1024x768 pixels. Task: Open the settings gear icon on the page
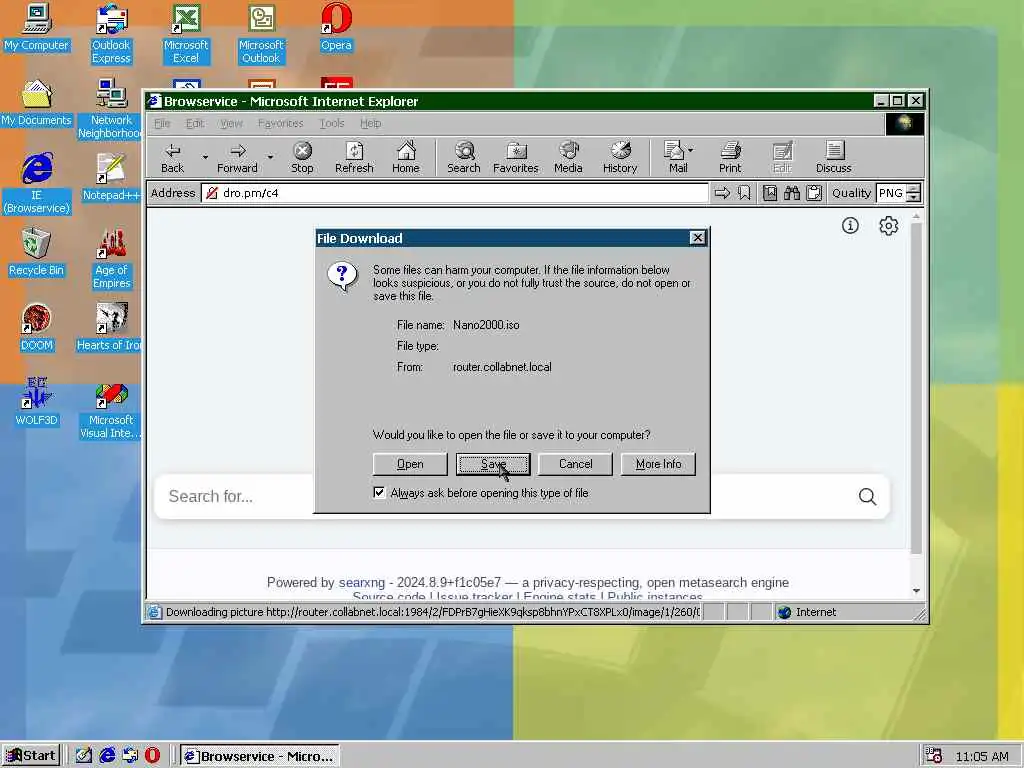click(888, 226)
